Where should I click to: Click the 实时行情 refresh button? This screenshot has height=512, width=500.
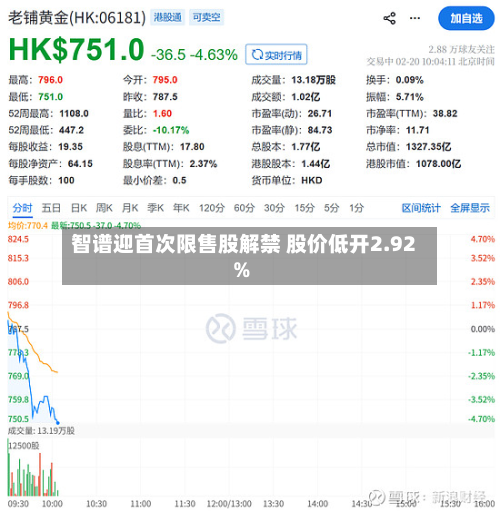(x=276, y=55)
